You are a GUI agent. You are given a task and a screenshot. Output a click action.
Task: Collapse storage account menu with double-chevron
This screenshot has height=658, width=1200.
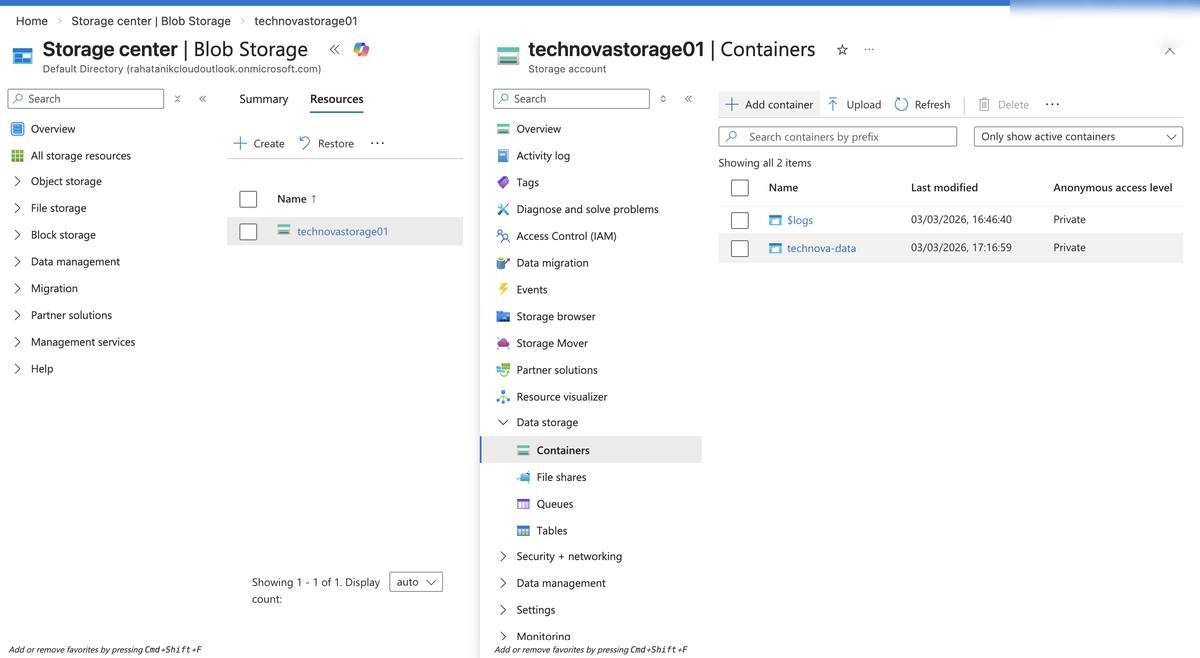coord(688,99)
